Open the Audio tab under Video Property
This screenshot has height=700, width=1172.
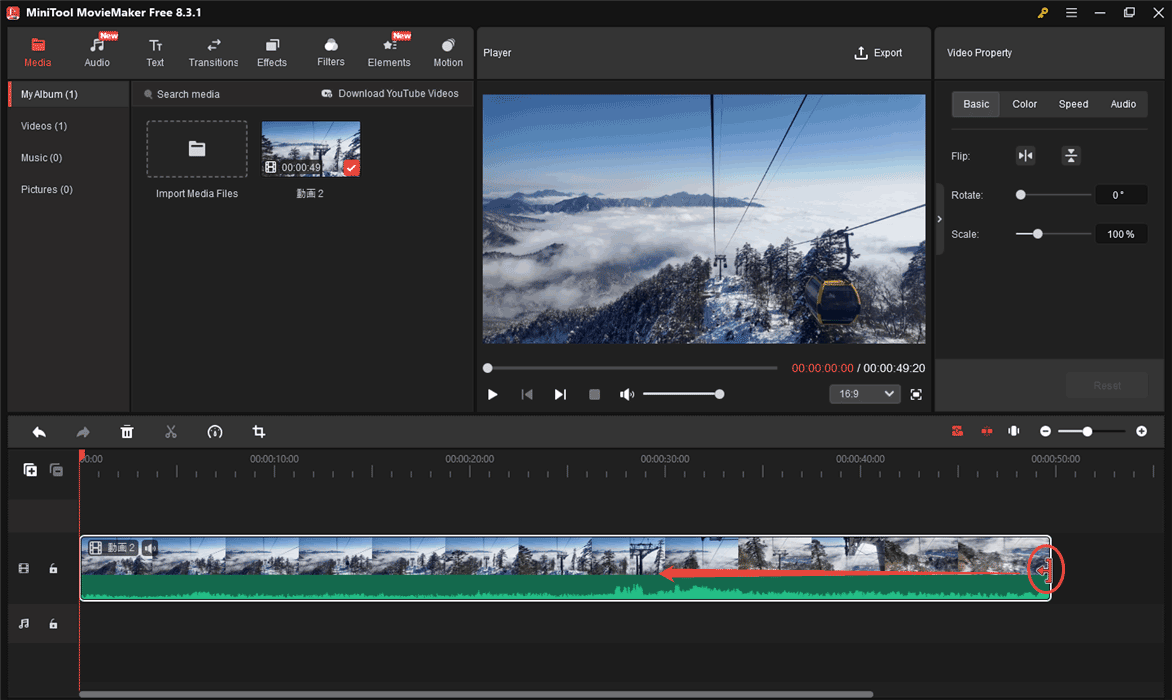1123,103
